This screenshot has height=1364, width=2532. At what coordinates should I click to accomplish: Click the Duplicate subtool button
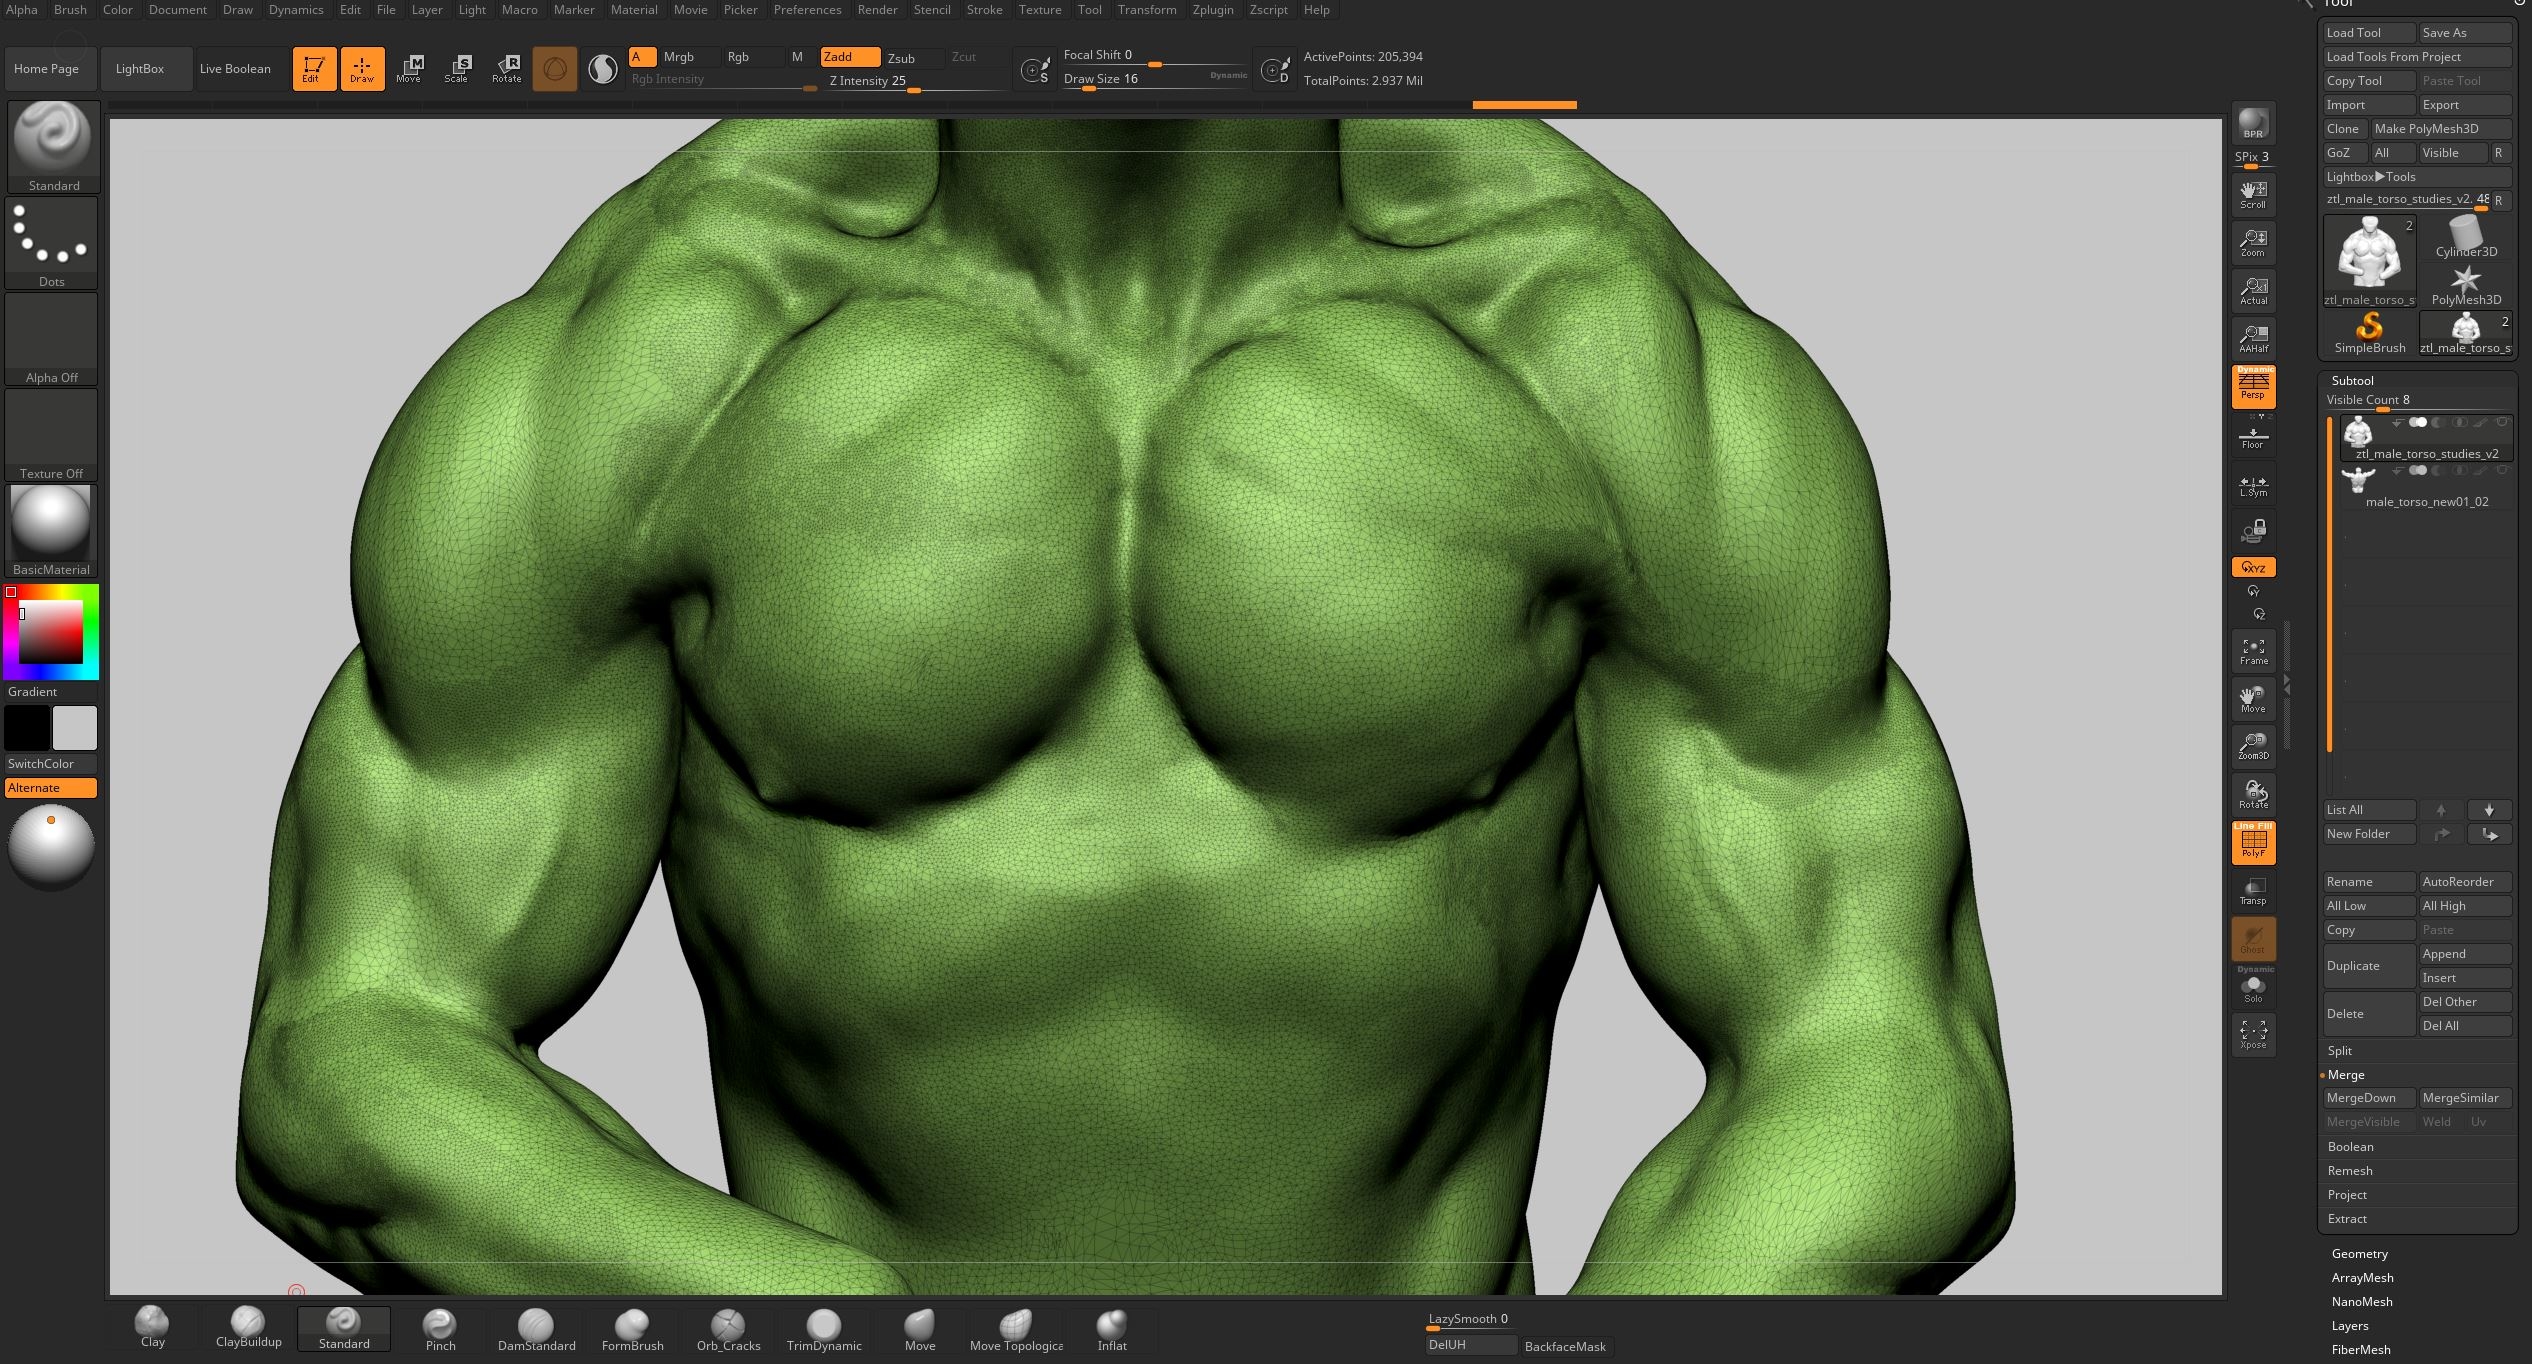(2369, 966)
